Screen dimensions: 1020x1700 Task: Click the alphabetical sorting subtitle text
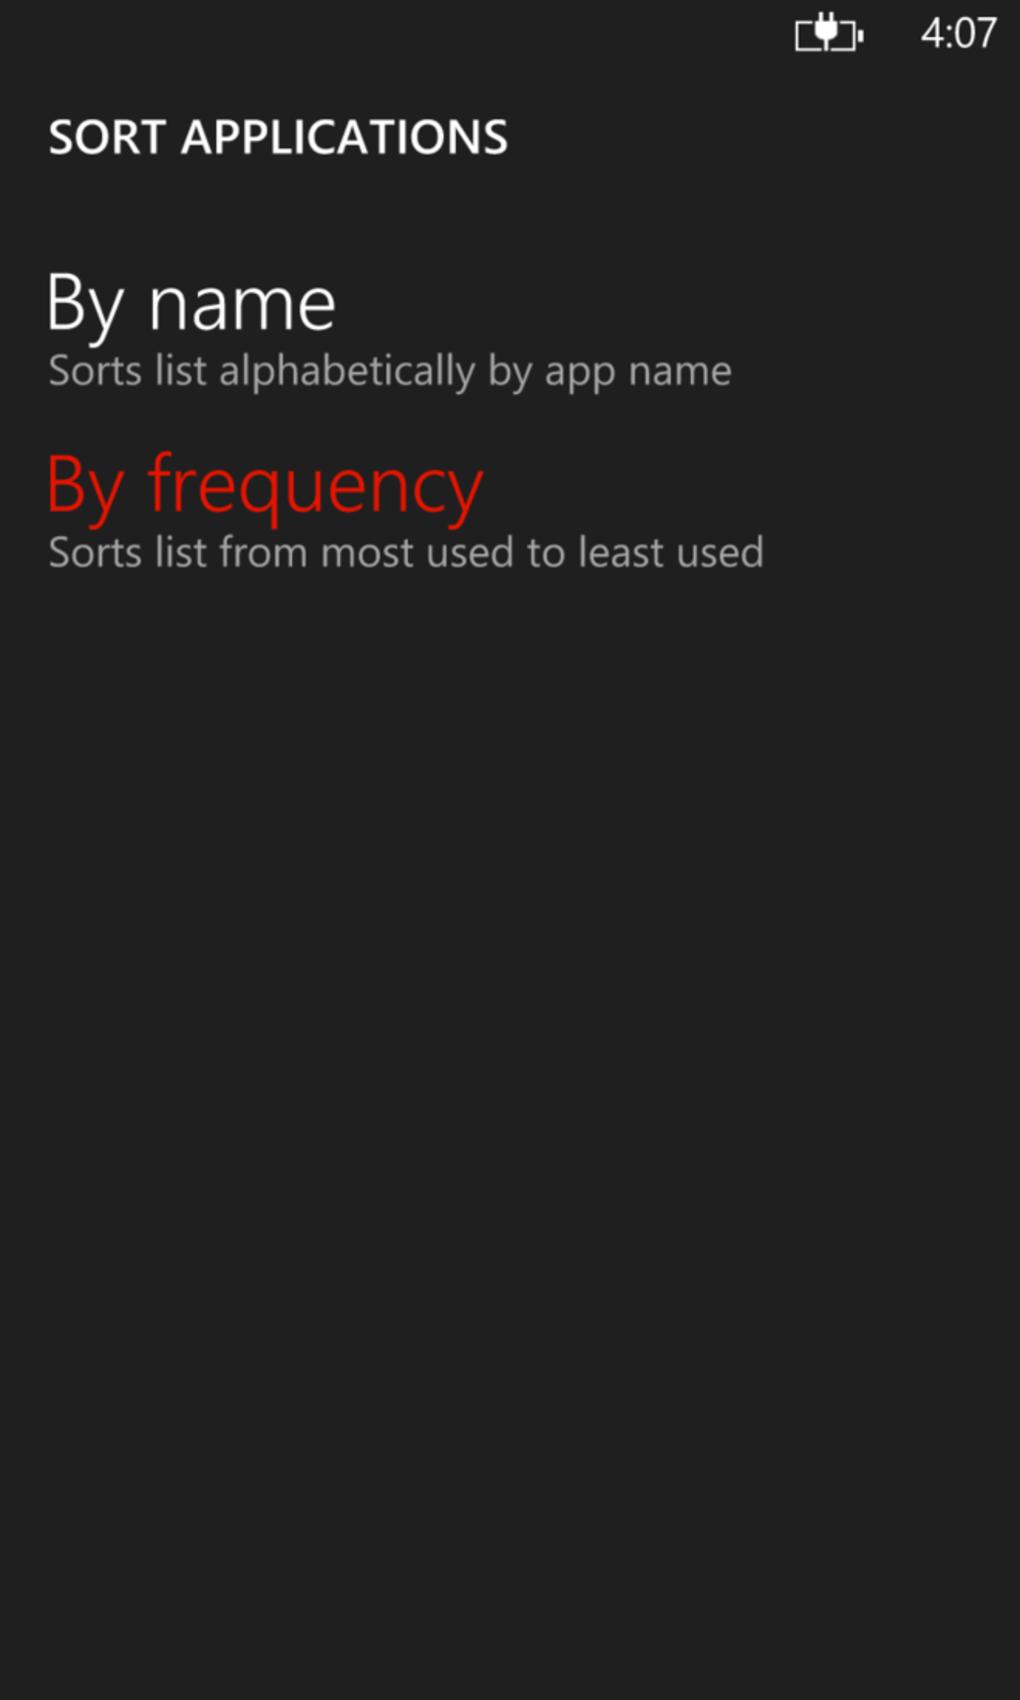pos(390,371)
